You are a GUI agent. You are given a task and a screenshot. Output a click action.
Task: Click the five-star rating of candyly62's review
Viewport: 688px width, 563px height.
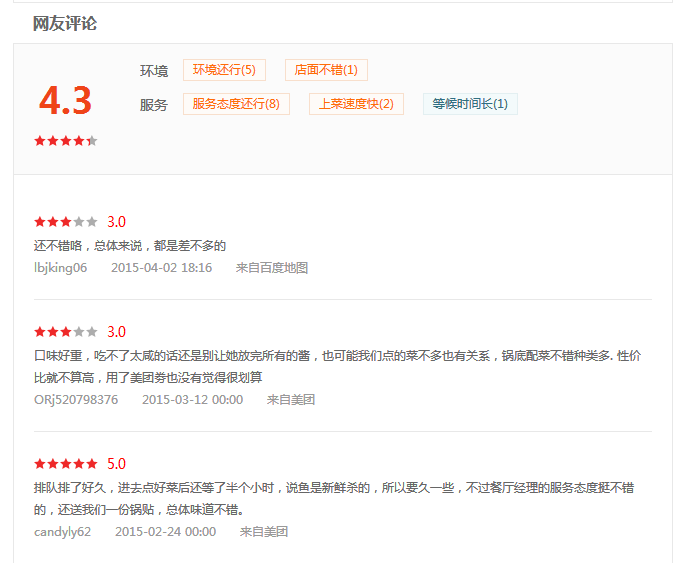[x=66, y=464]
